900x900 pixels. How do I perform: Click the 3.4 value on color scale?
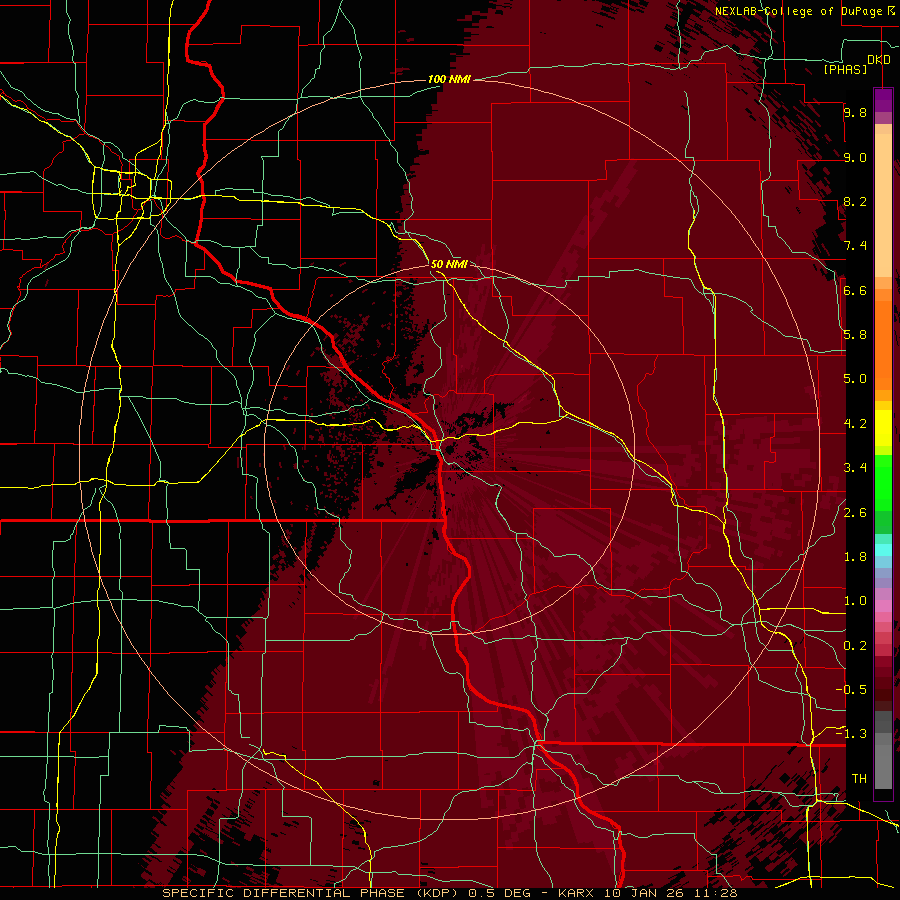tap(855, 468)
